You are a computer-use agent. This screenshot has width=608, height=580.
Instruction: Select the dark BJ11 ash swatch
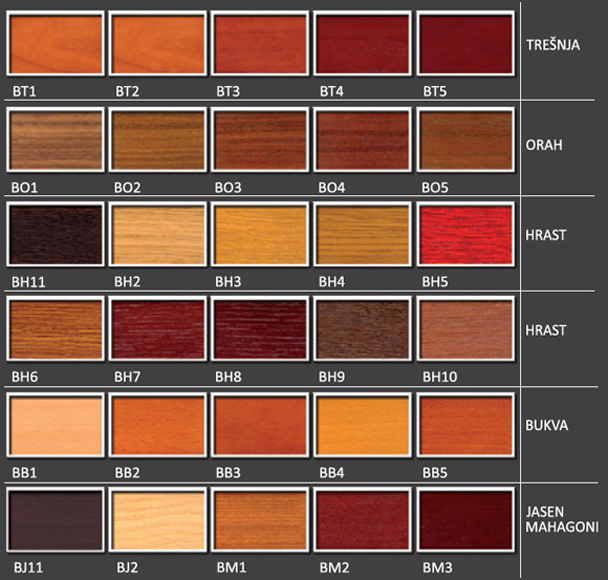56,523
